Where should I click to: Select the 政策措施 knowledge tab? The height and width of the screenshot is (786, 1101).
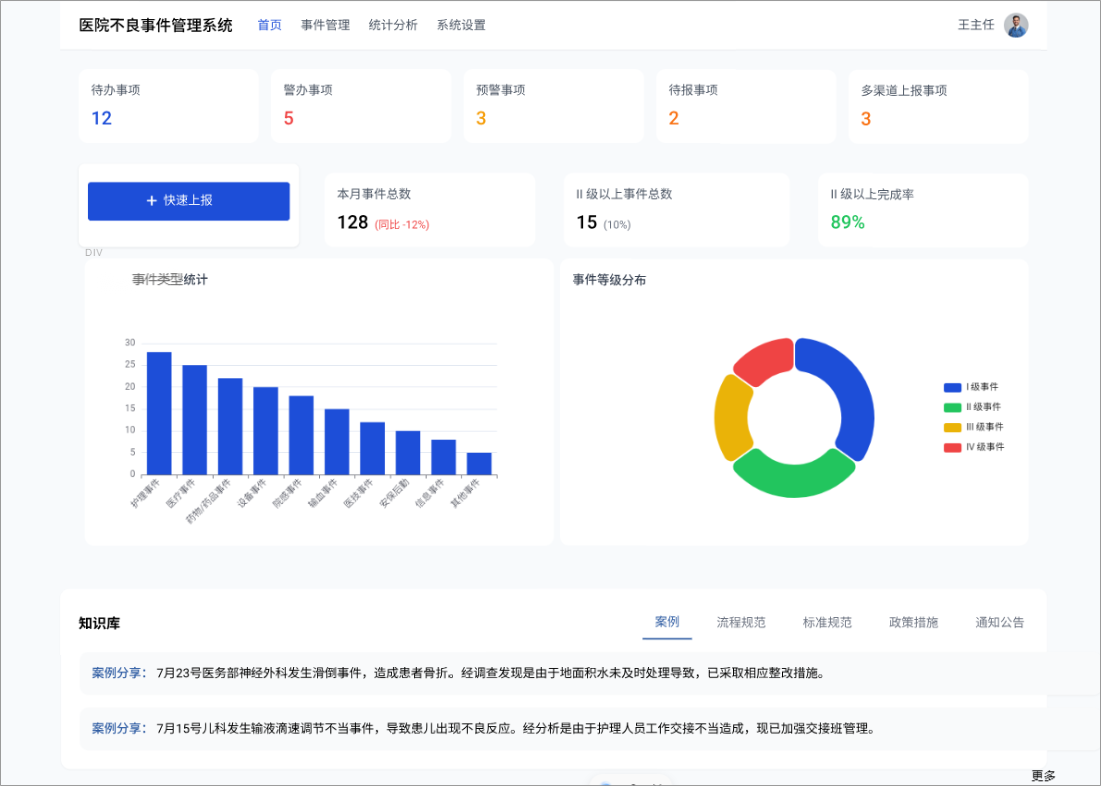click(x=912, y=621)
